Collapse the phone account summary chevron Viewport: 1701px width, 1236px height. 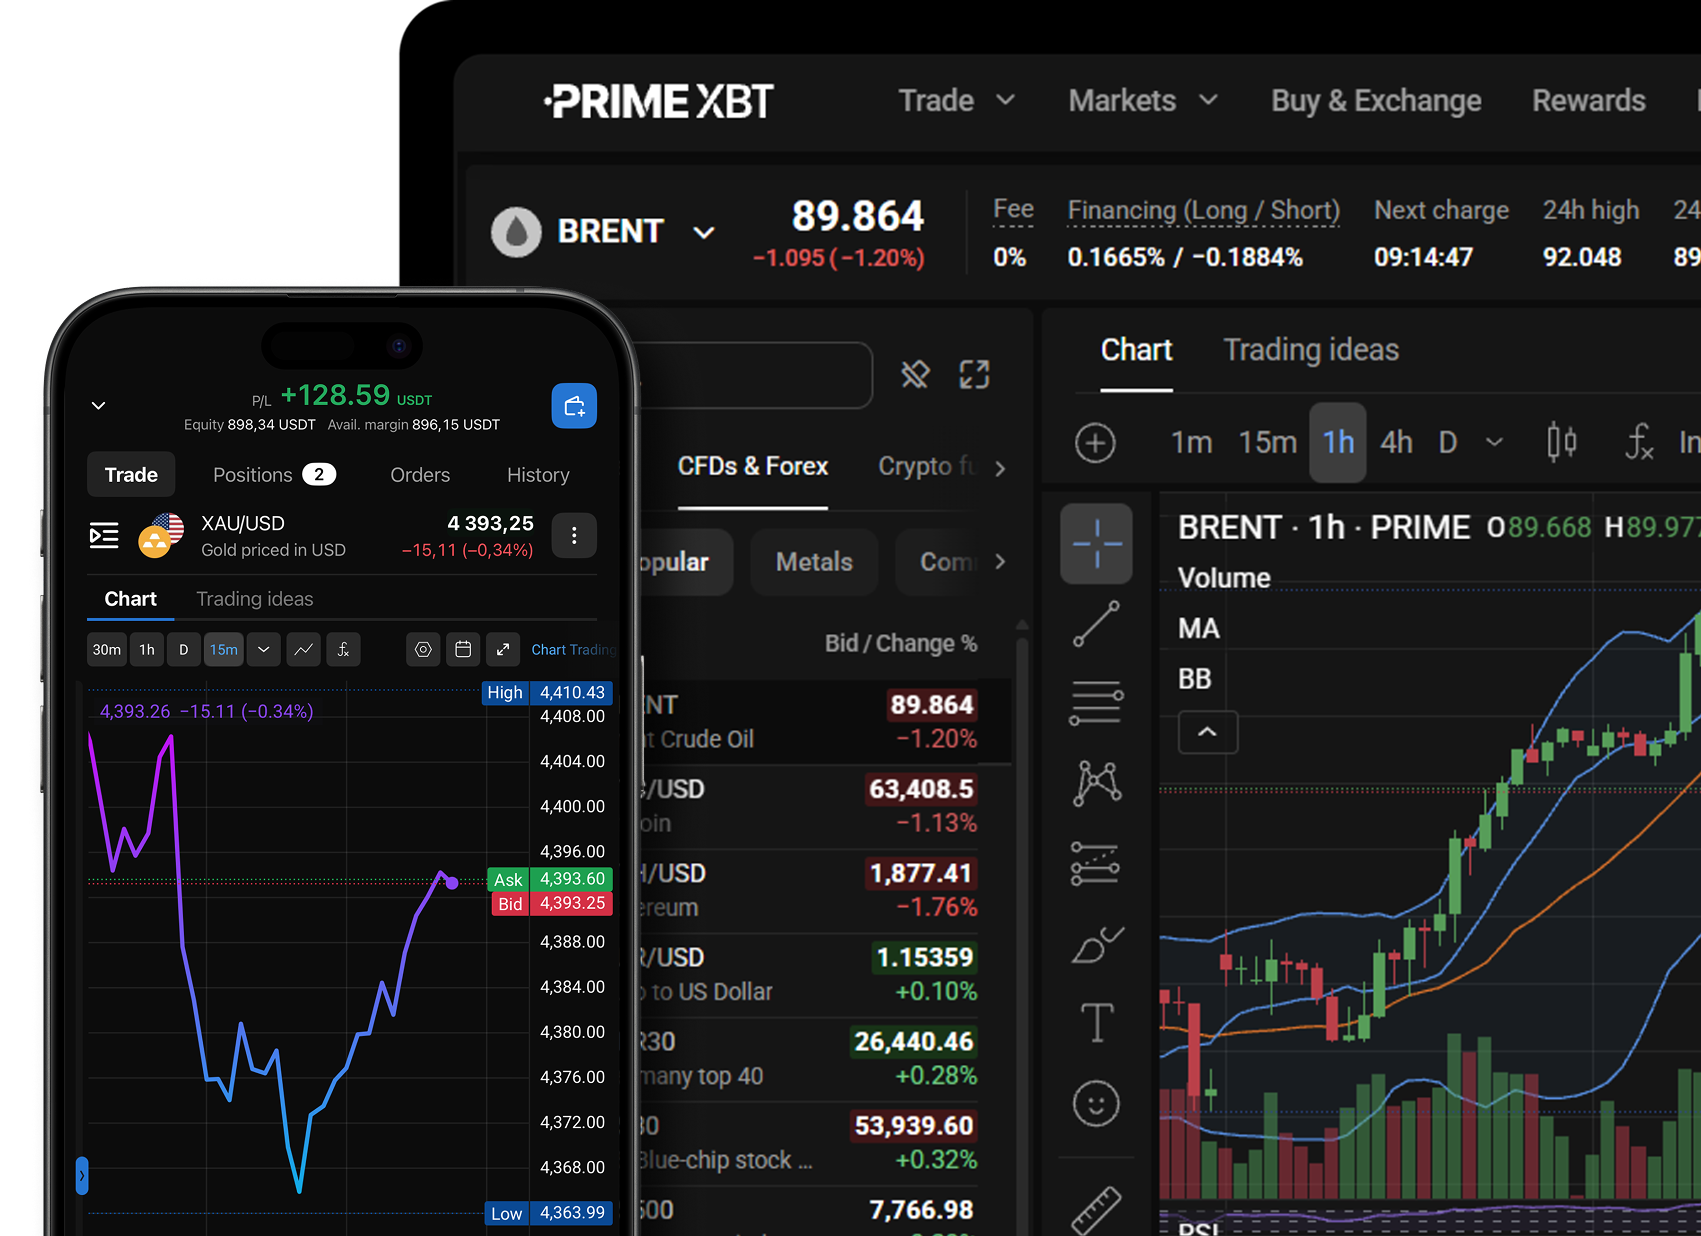click(98, 405)
